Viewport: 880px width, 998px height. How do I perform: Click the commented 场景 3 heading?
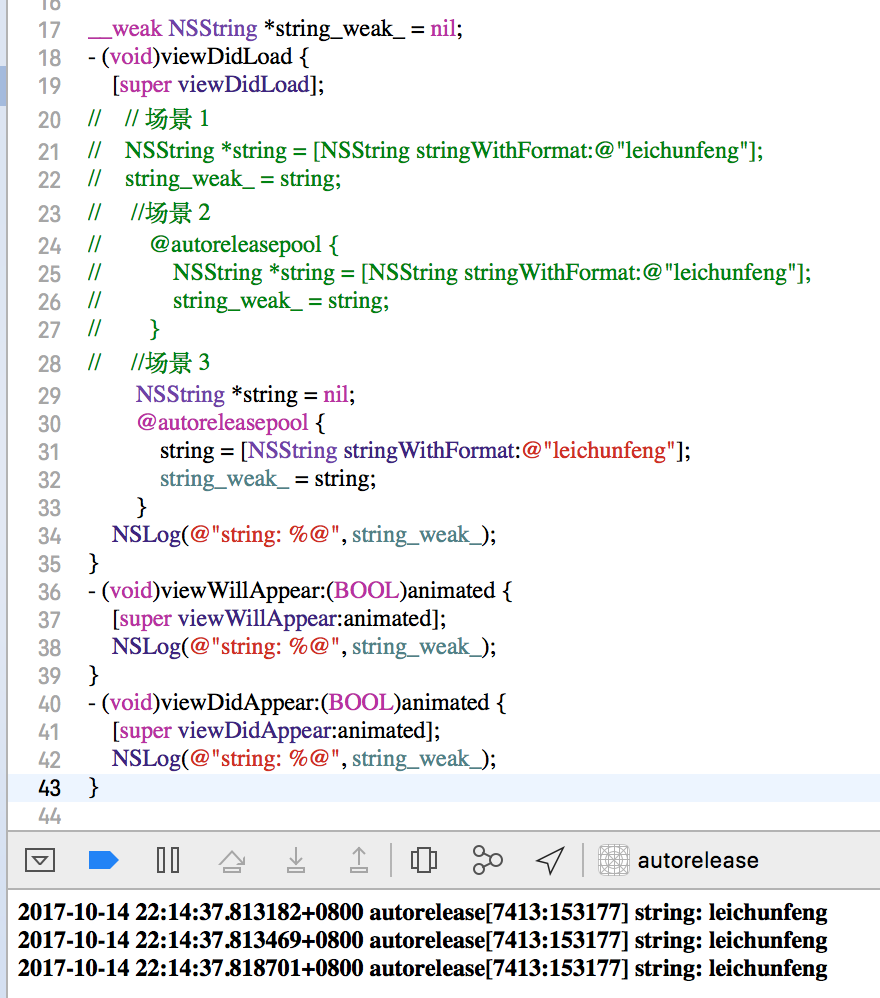(170, 363)
